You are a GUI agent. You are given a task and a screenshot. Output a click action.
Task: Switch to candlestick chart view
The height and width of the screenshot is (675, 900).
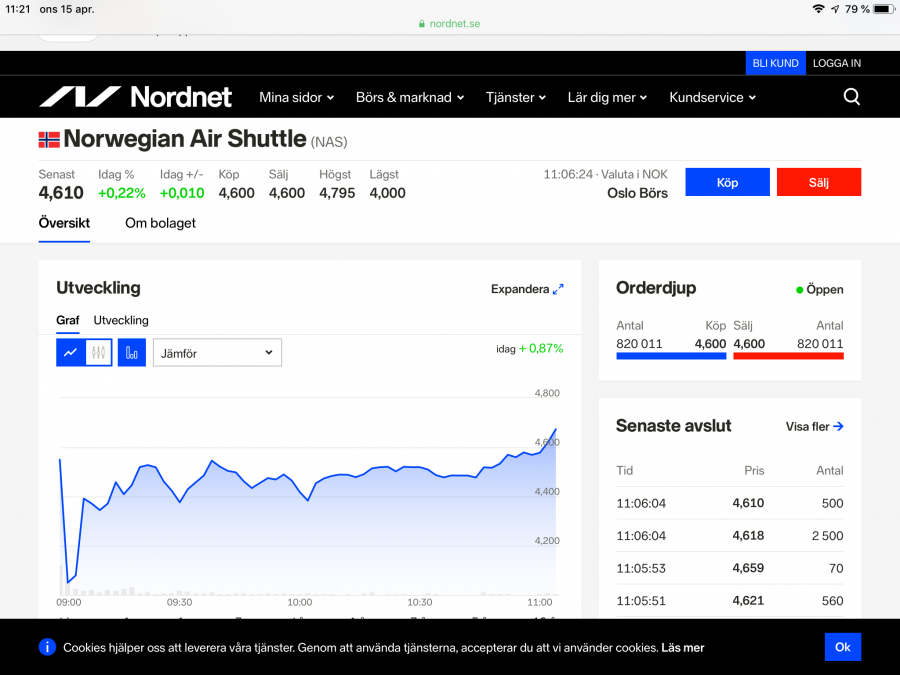coord(98,352)
